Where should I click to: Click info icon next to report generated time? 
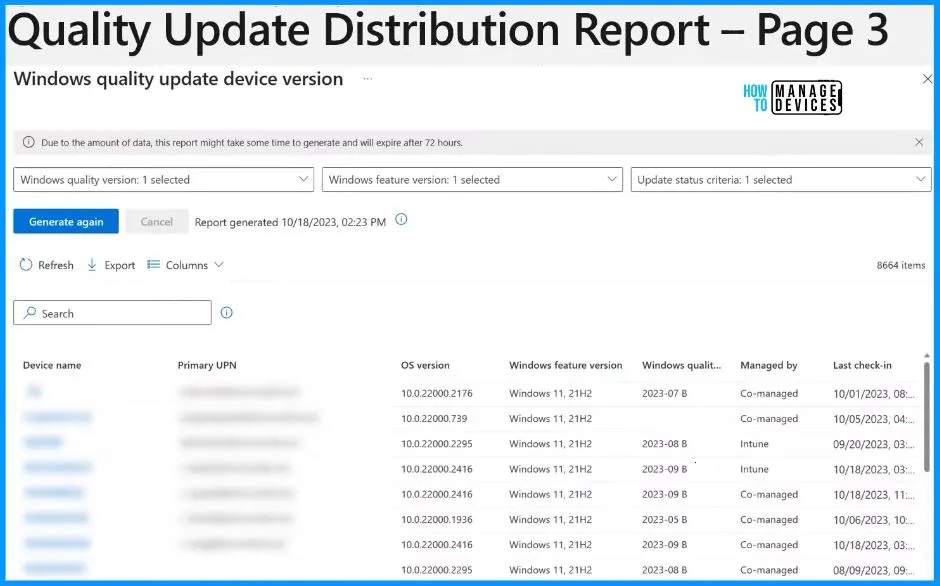pos(401,220)
